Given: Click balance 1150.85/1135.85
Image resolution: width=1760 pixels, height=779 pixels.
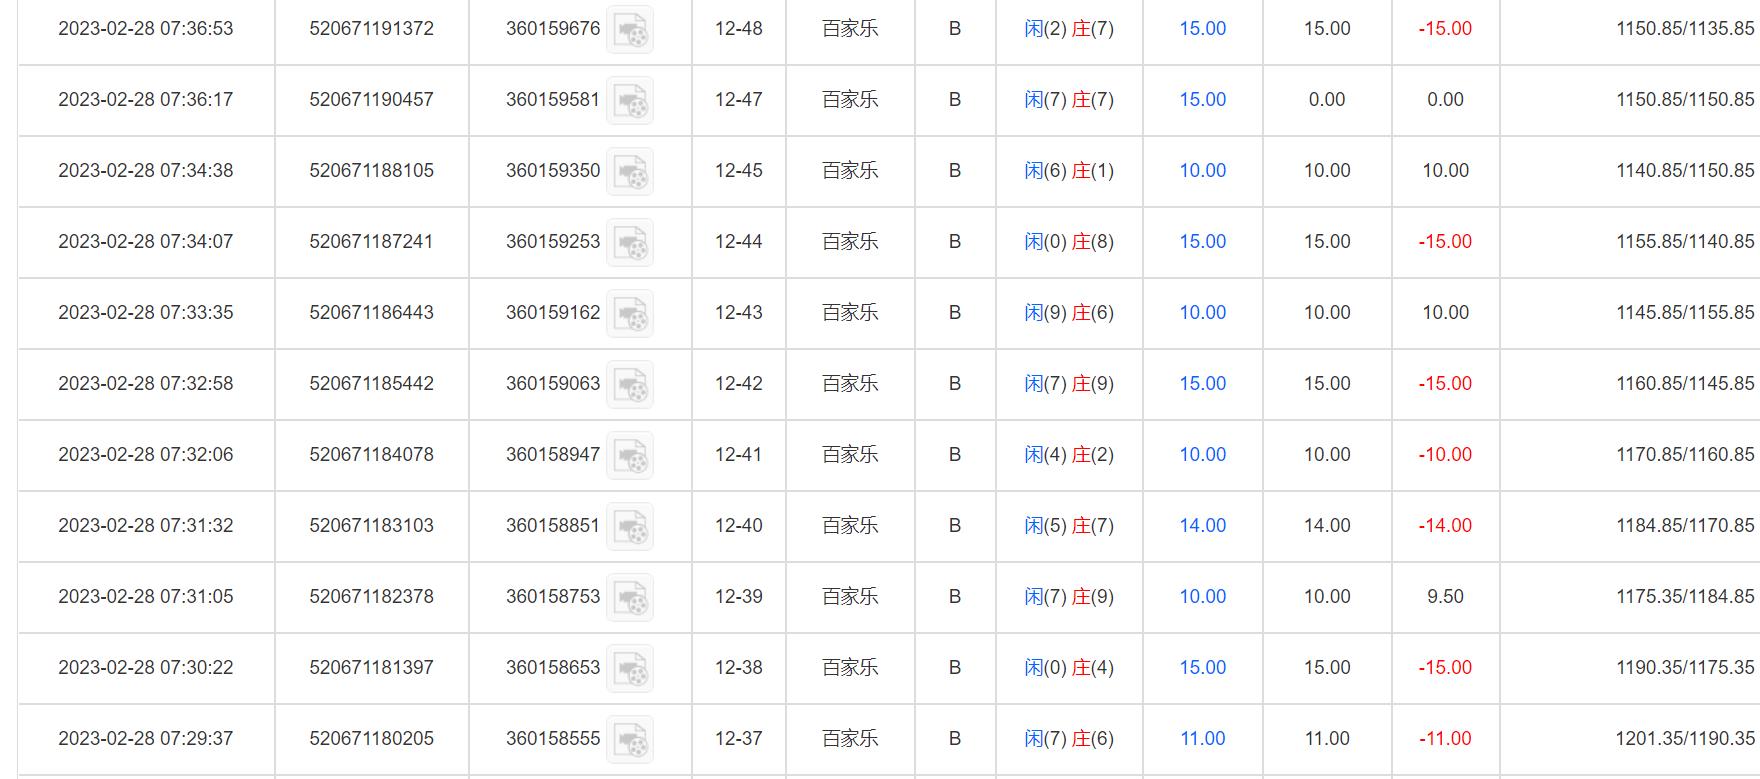Looking at the screenshot, I should pyautogui.click(x=1685, y=29).
